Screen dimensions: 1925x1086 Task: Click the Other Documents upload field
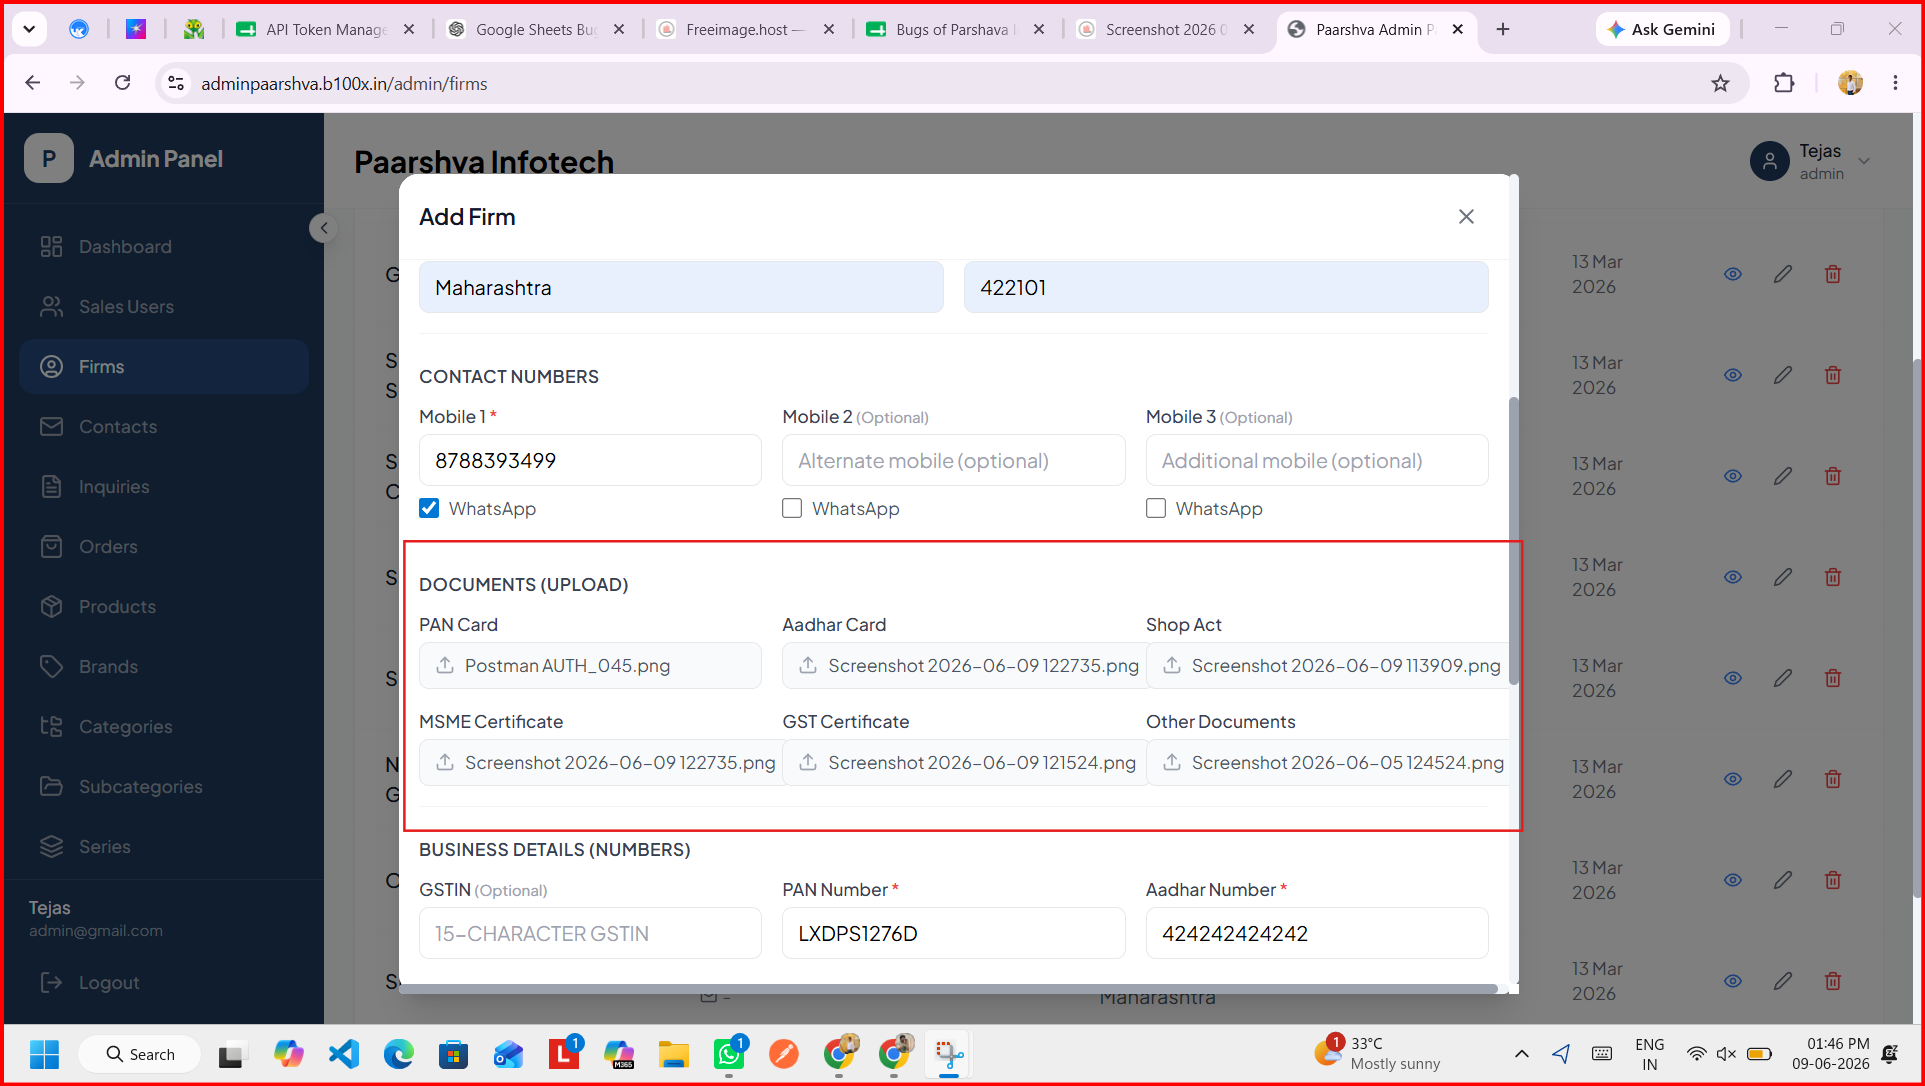pos(1327,762)
